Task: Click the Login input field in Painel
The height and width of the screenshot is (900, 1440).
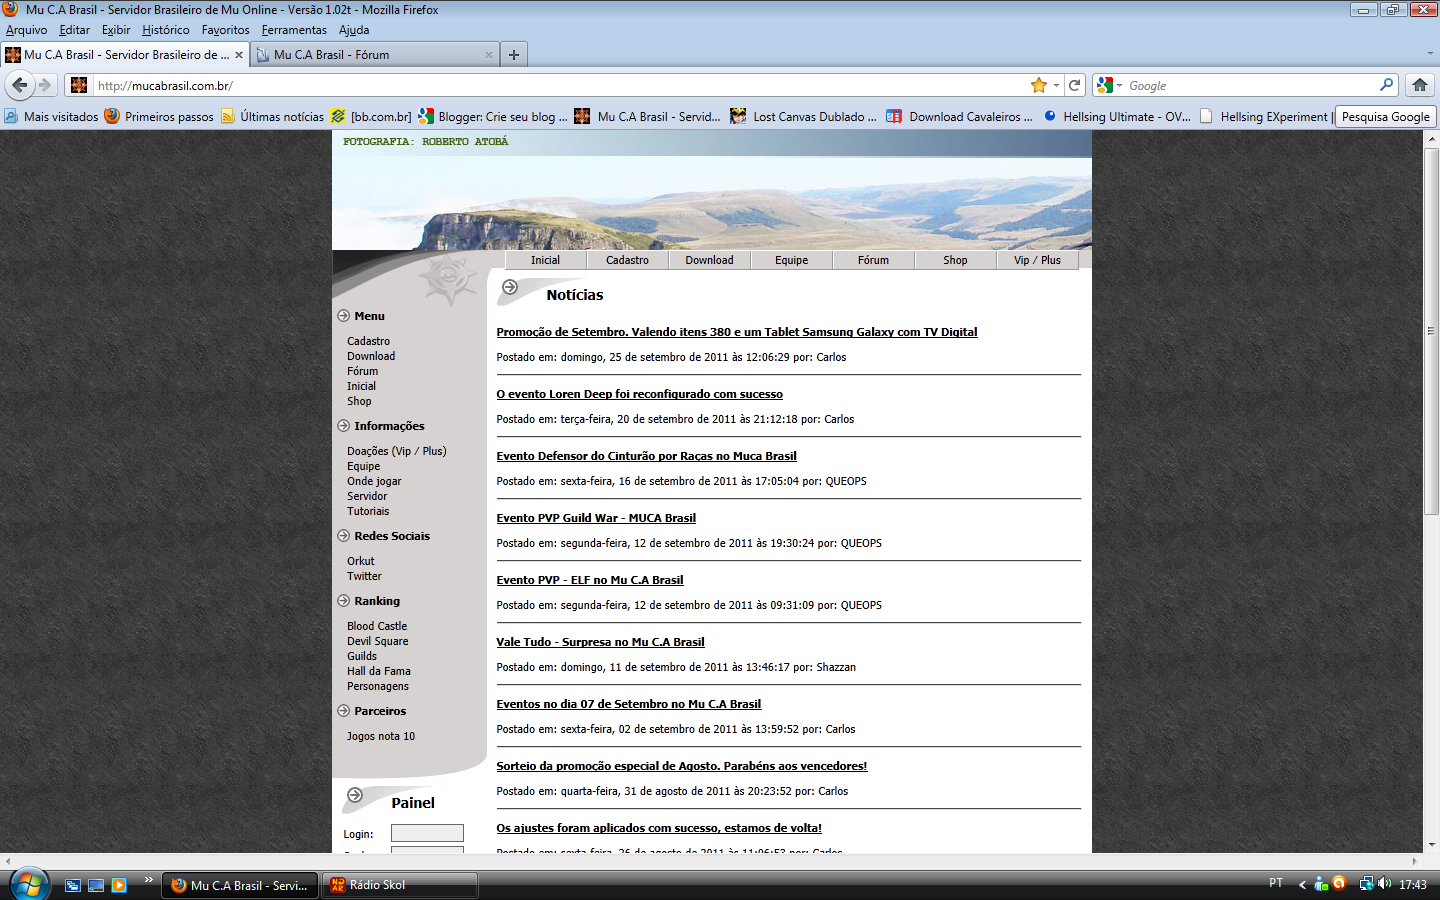Action: coord(427,833)
